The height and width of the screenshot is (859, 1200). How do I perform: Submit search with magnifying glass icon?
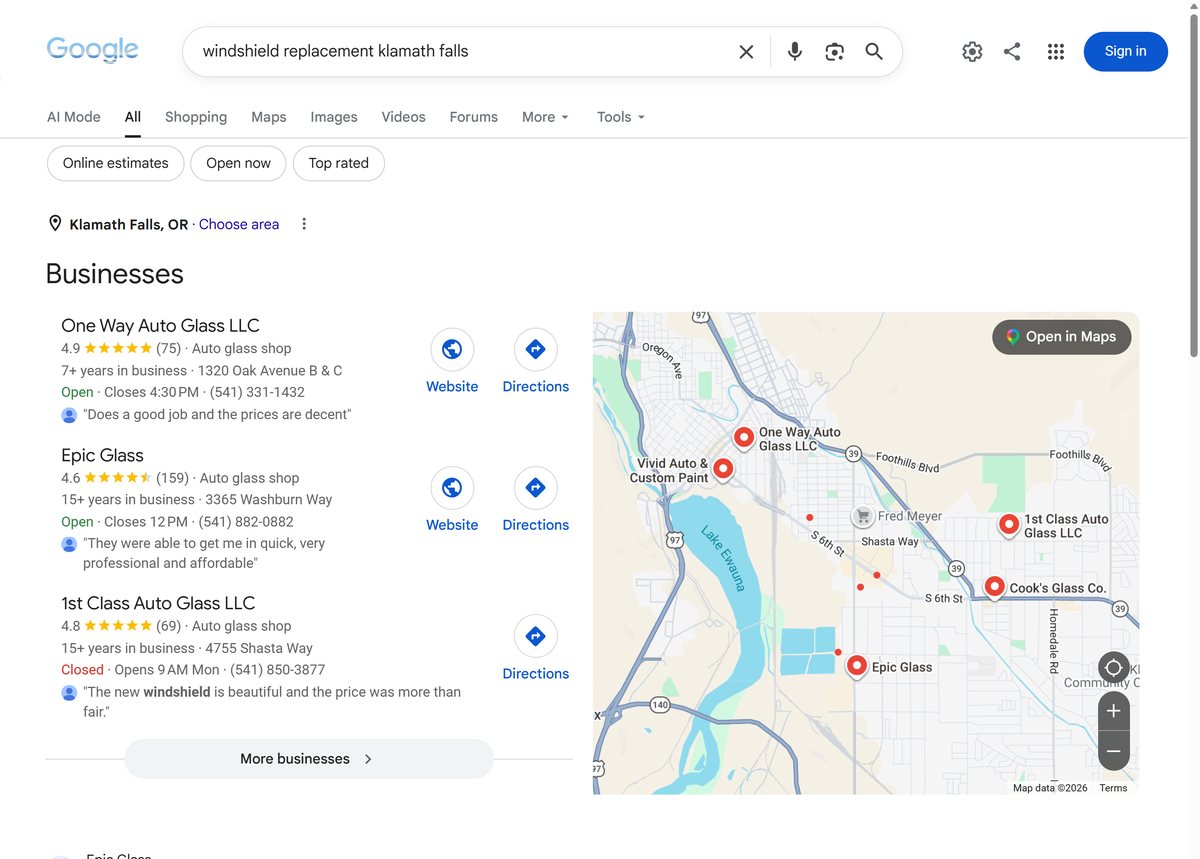tap(874, 51)
